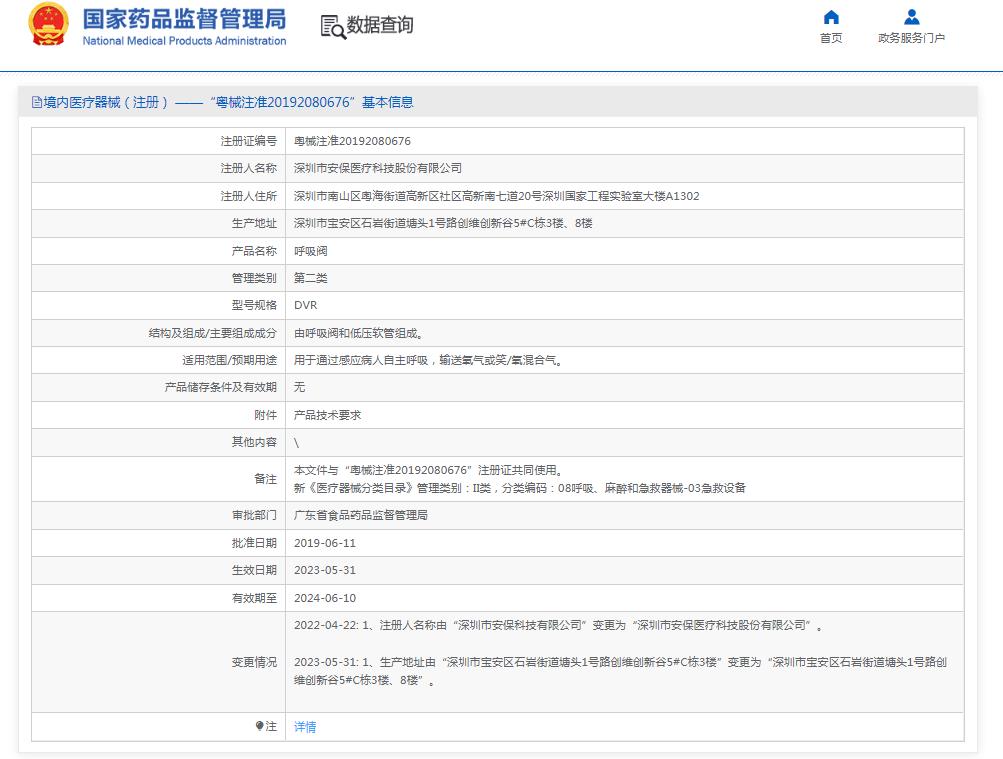
Task: Go to 首页 home icon
Action: pyautogui.click(x=831, y=17)
